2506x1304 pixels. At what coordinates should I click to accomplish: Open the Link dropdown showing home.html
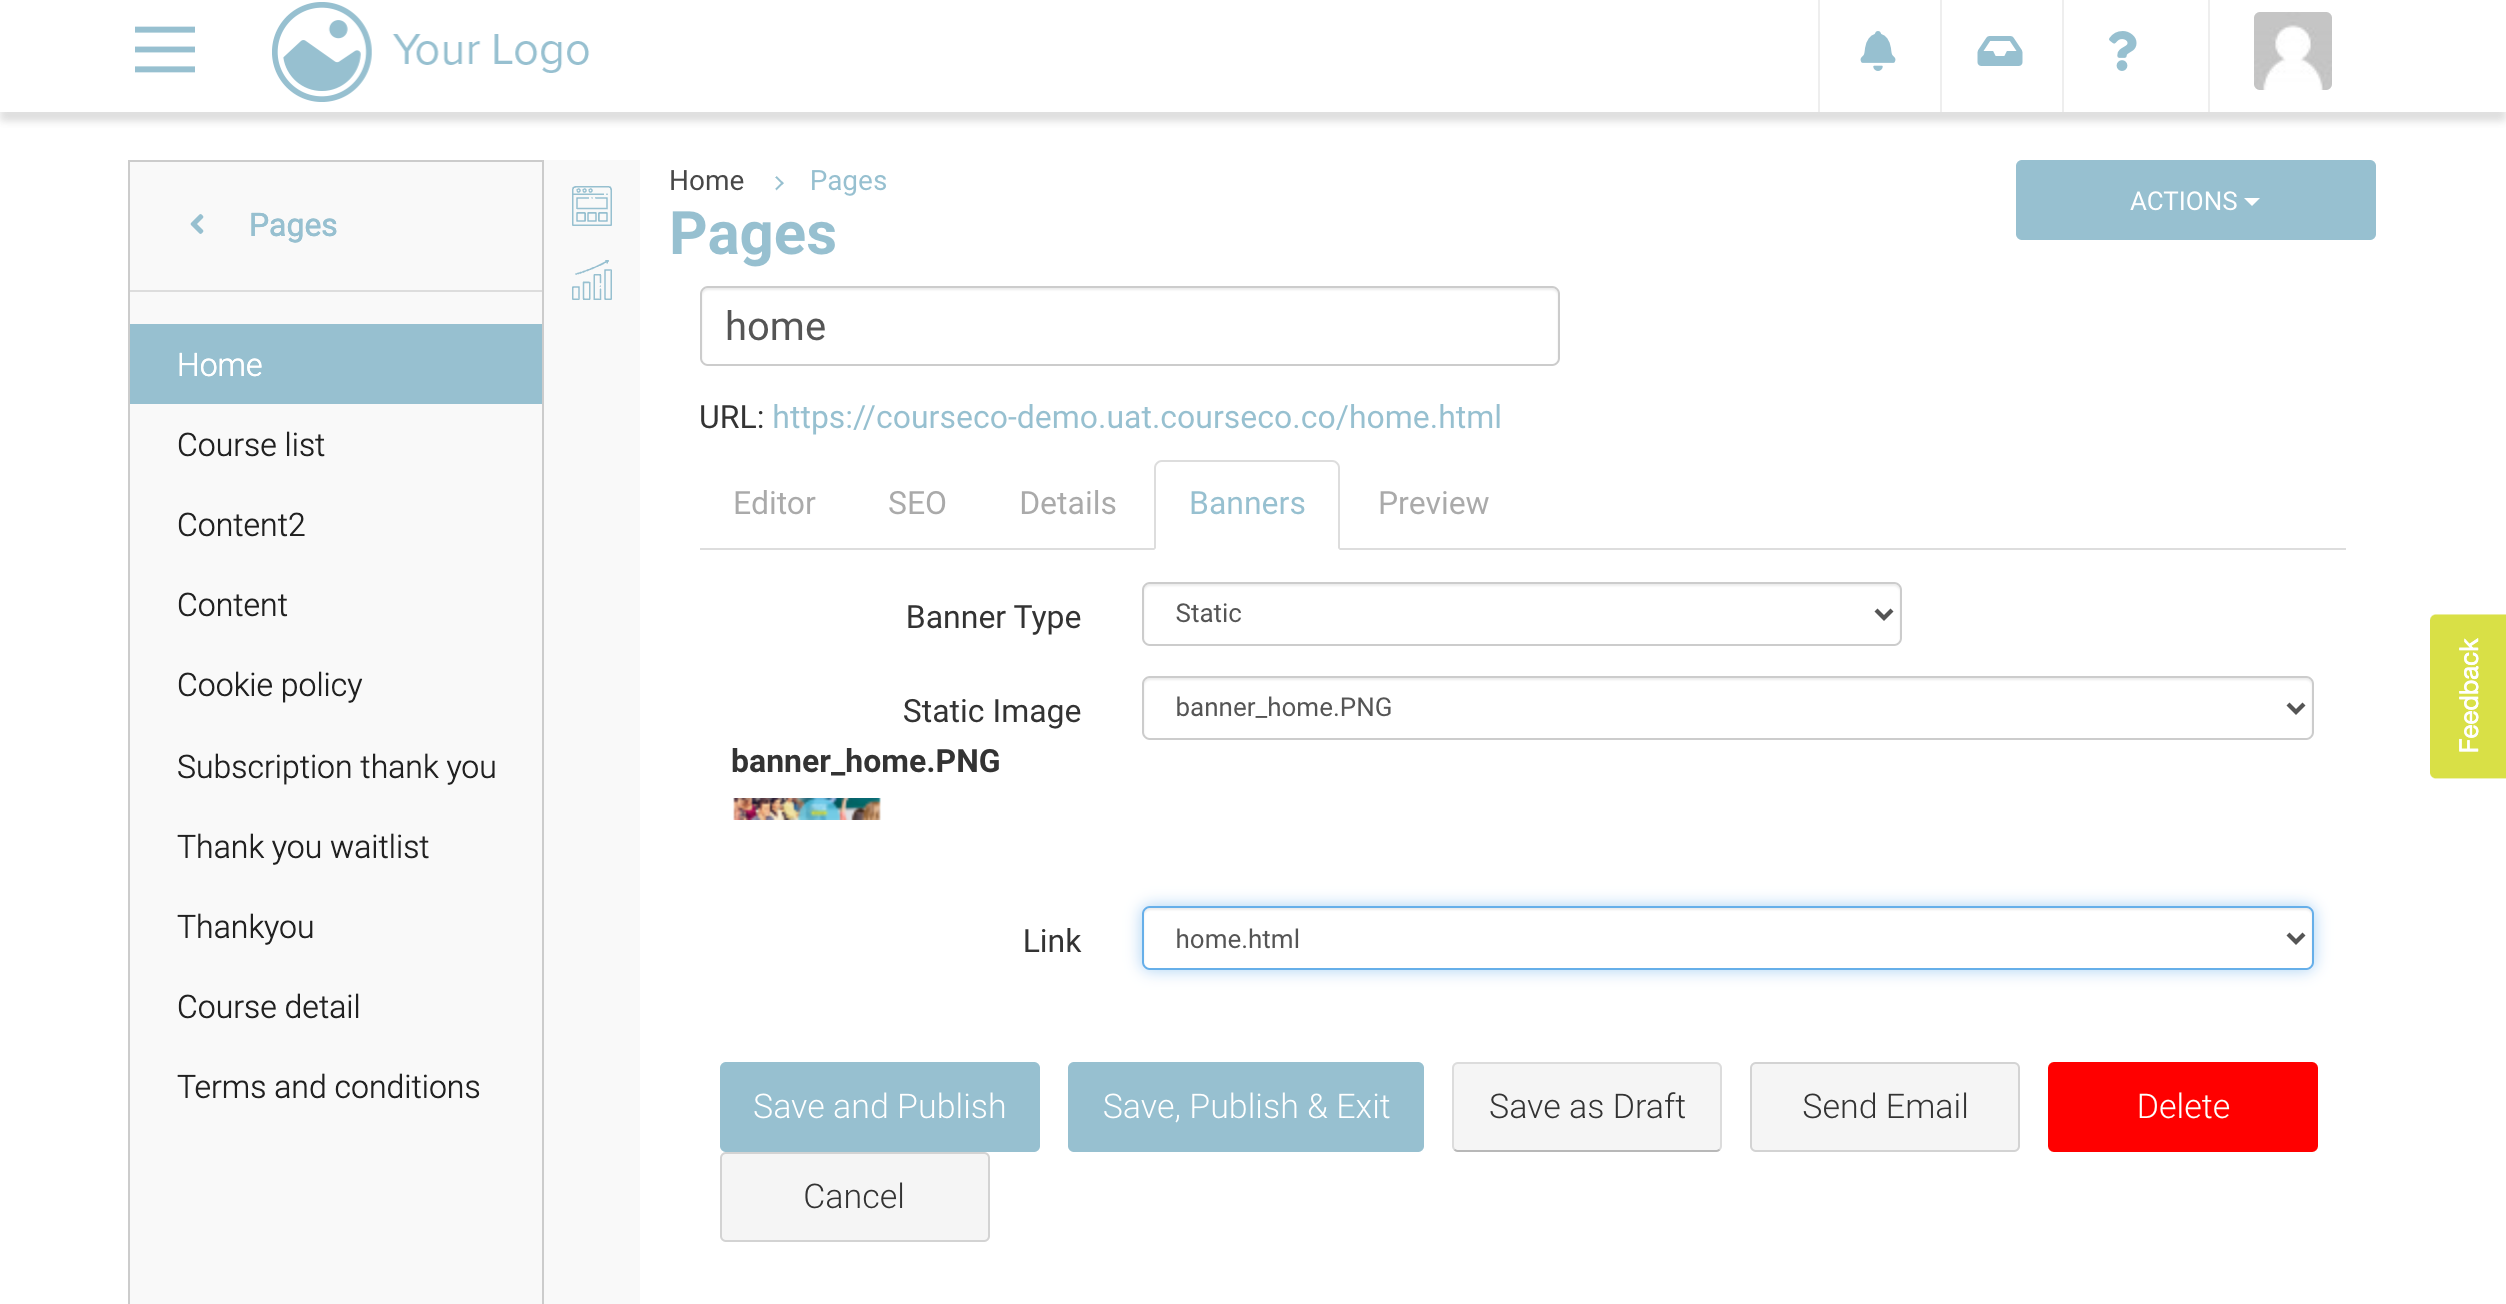pyautogui.click(x=1726, y=939)
